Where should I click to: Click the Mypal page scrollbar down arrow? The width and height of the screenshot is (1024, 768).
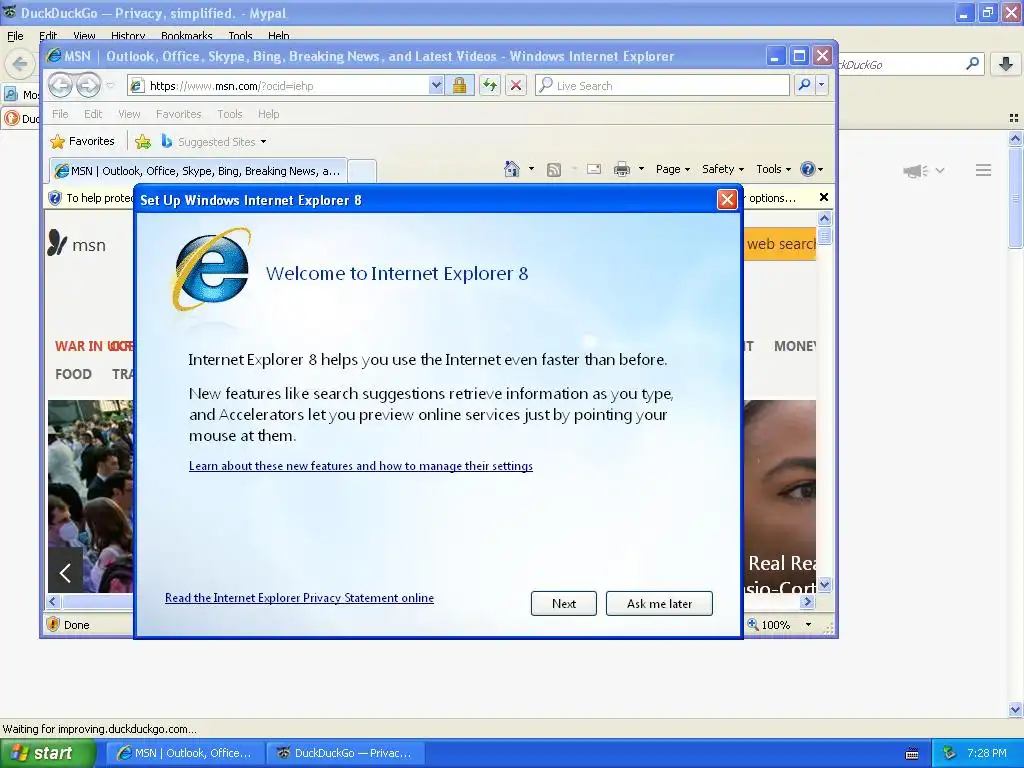pyautogui.click(x=1015, y=709)
